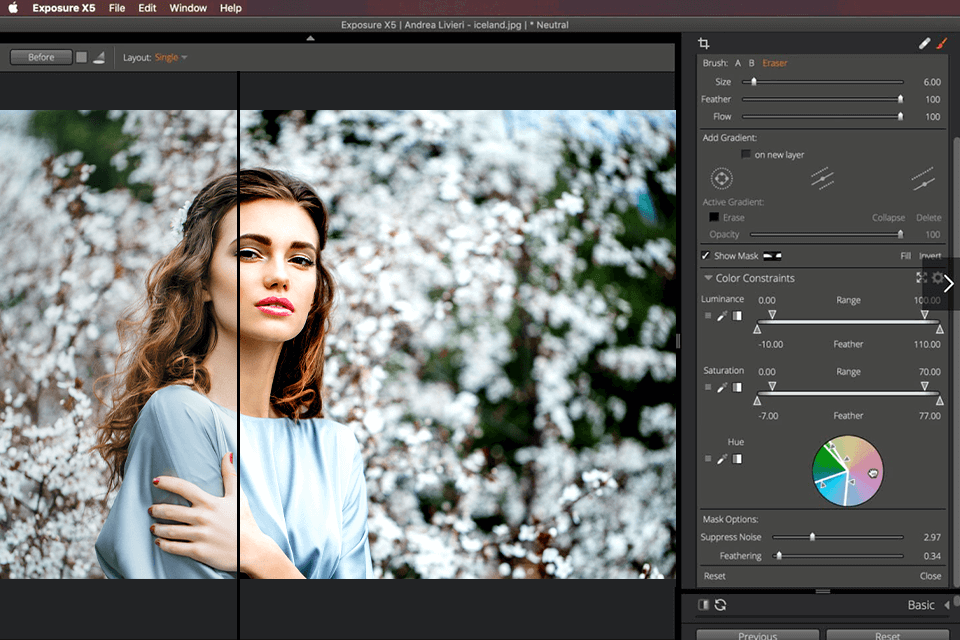Screen dimensions: 960x640
Task: Activate the Luminance eyedropper
Action: (x=723, y=315)
